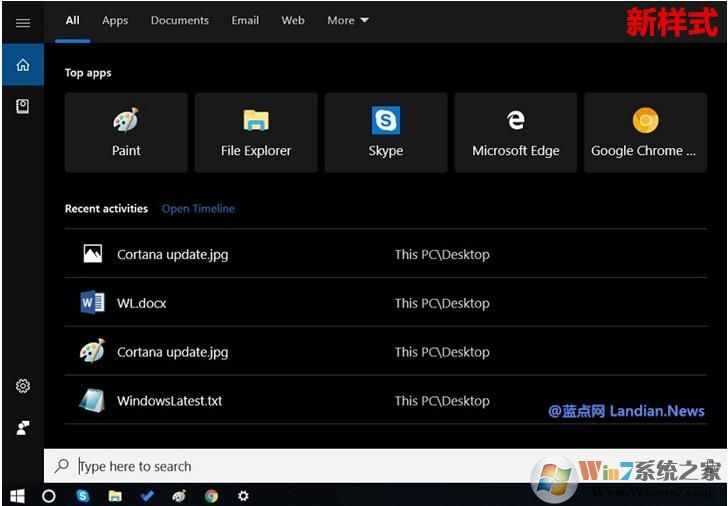Open WindowsLatest.txt from recent activities
The image size is (728, 506).
pos(169,401)
